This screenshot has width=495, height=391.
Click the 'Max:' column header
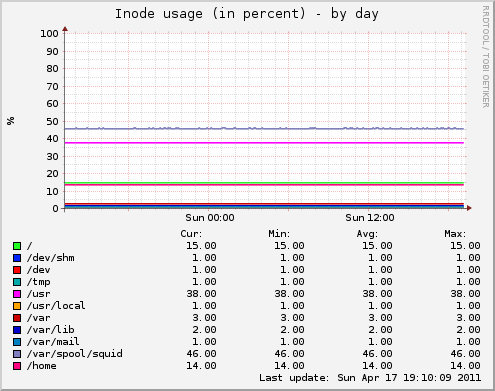coord(455,234)
